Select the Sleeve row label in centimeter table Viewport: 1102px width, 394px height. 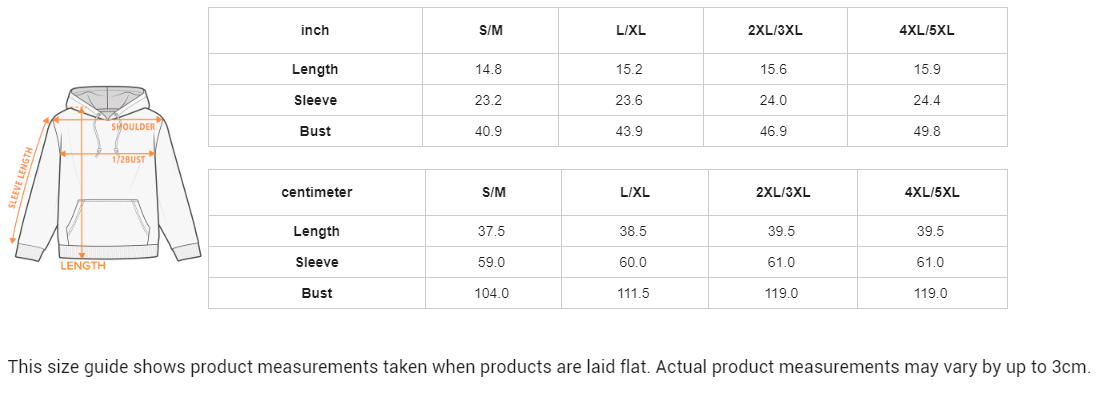317,262
